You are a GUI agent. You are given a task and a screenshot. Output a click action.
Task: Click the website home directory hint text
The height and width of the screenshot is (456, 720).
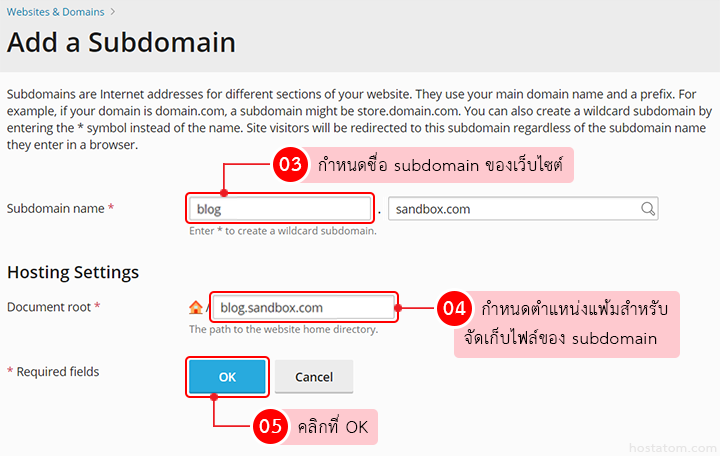pyautogui.click(x=283, y=329)
